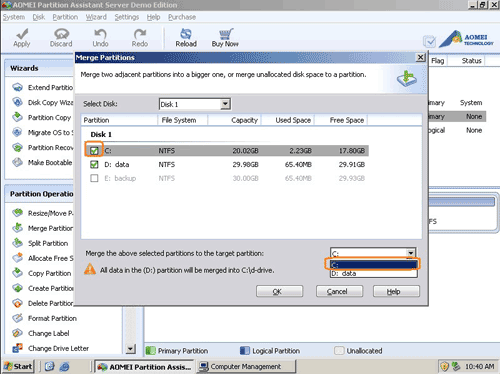This screenshot has height=374, width=500.
Task: Click the Internet Explorer quick launch icon
Action: (64, 367)
